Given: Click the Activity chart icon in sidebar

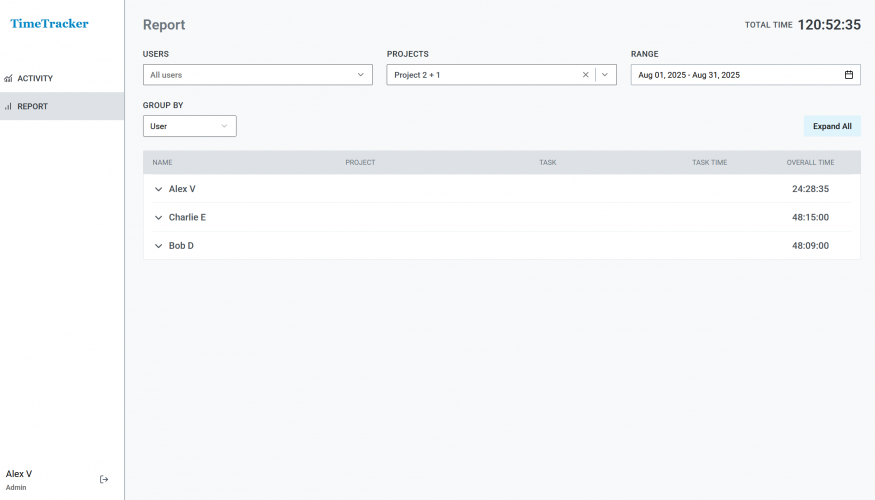Looking at the screenshot, I should pyautogui.click(x=8, y=78).
